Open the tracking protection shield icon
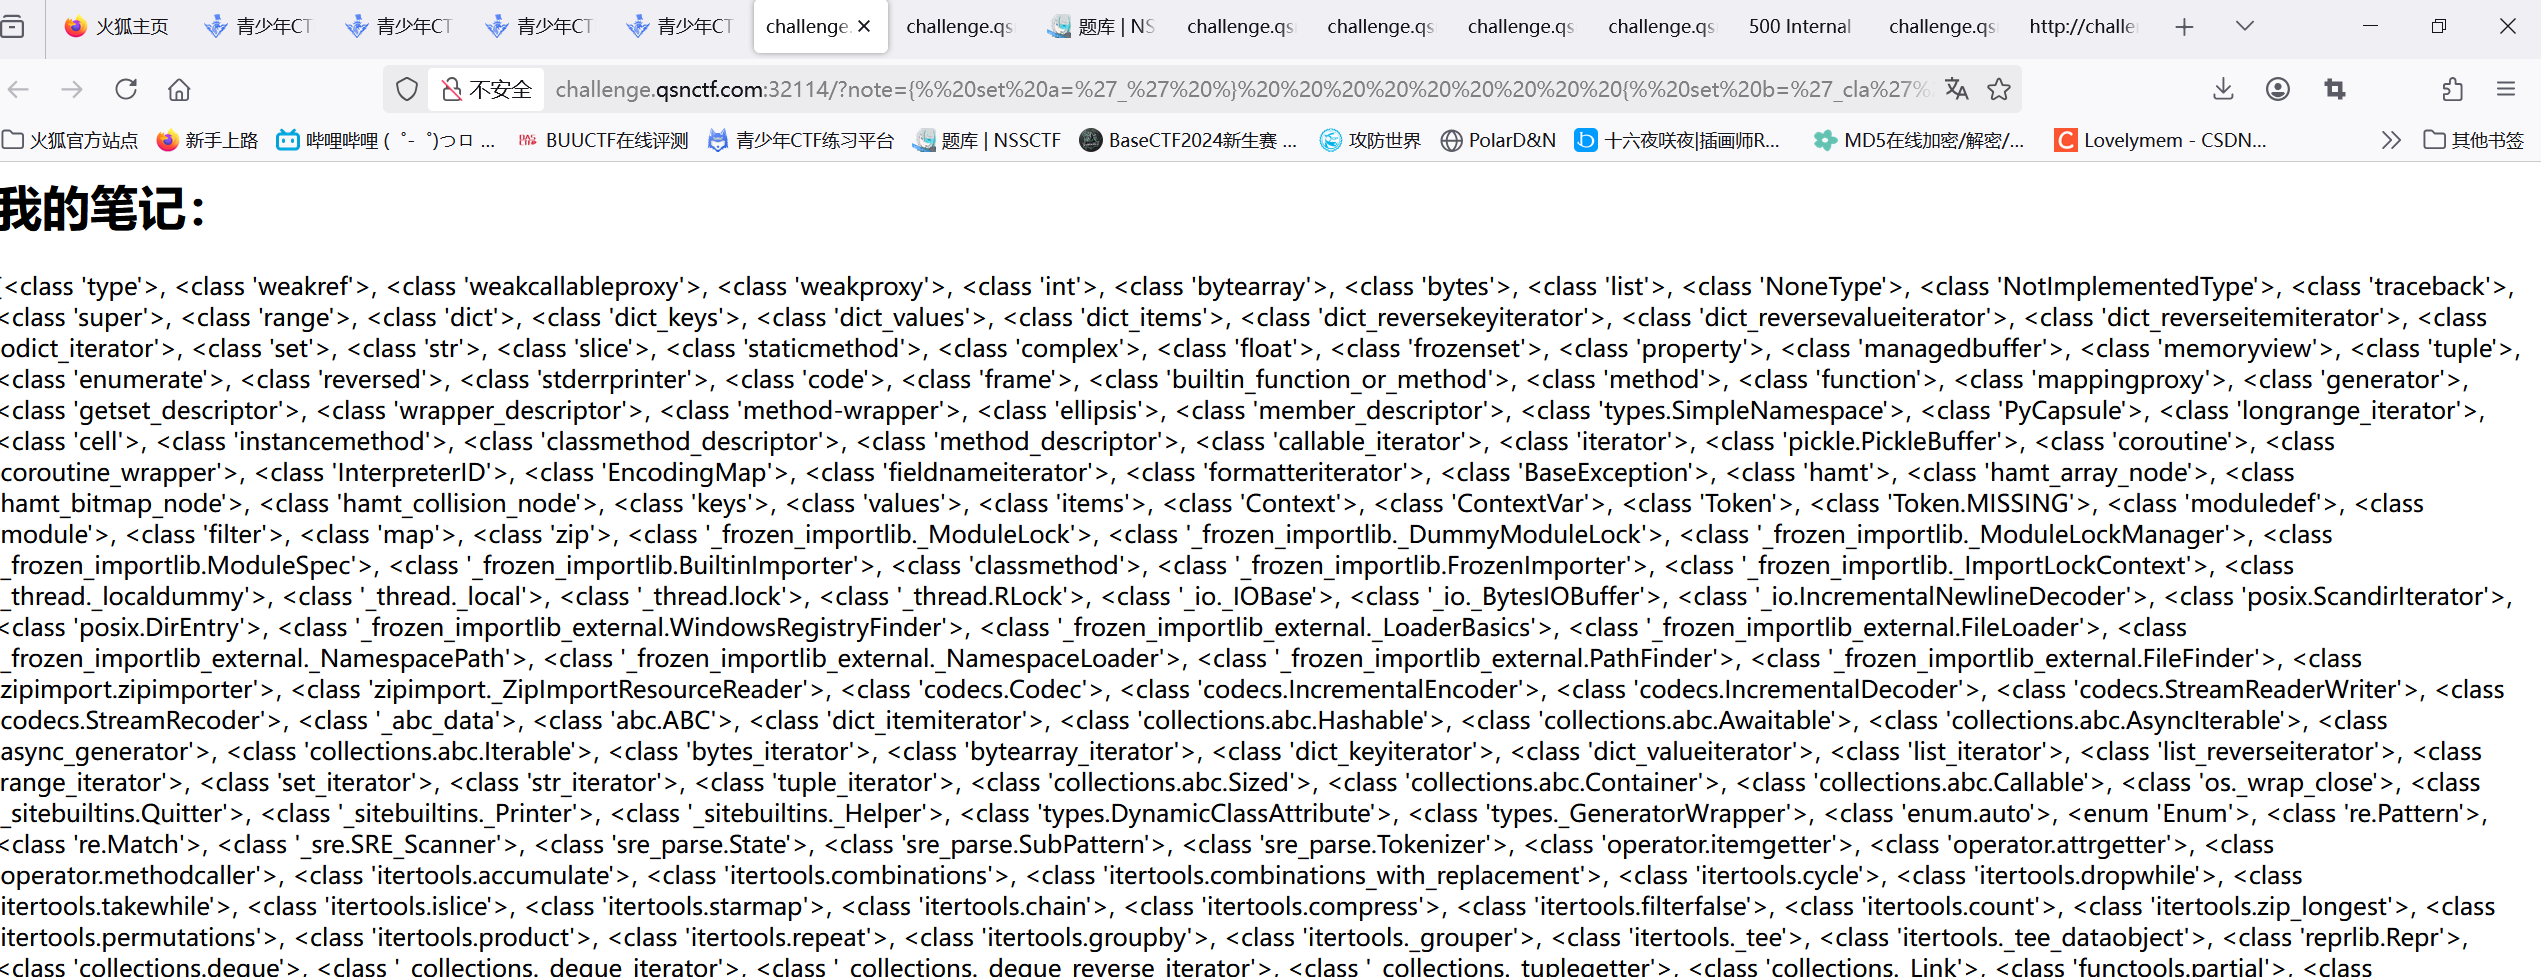Screen dimensions: 2541x977 coord(407,90)
